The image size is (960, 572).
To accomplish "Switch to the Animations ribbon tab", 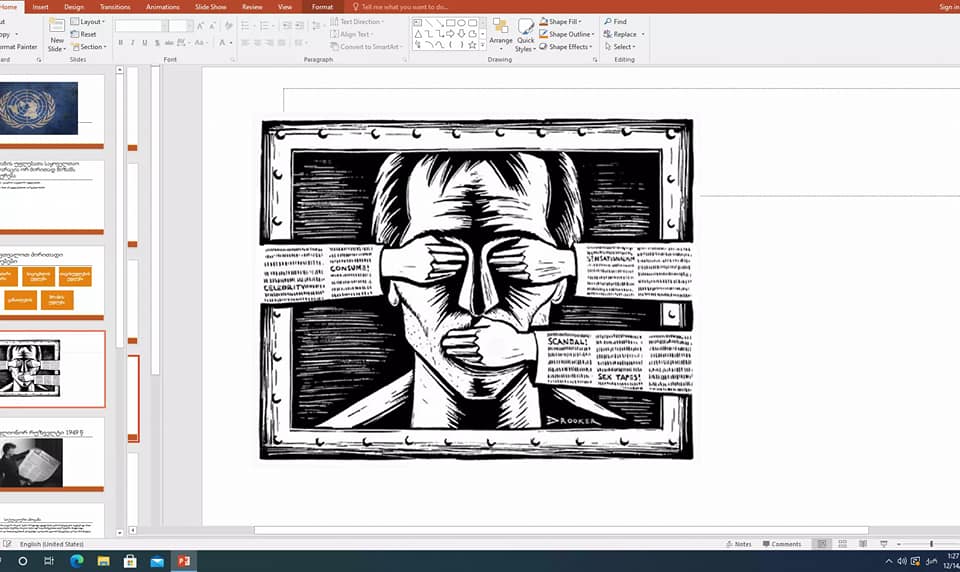I will tap(163, 7).
